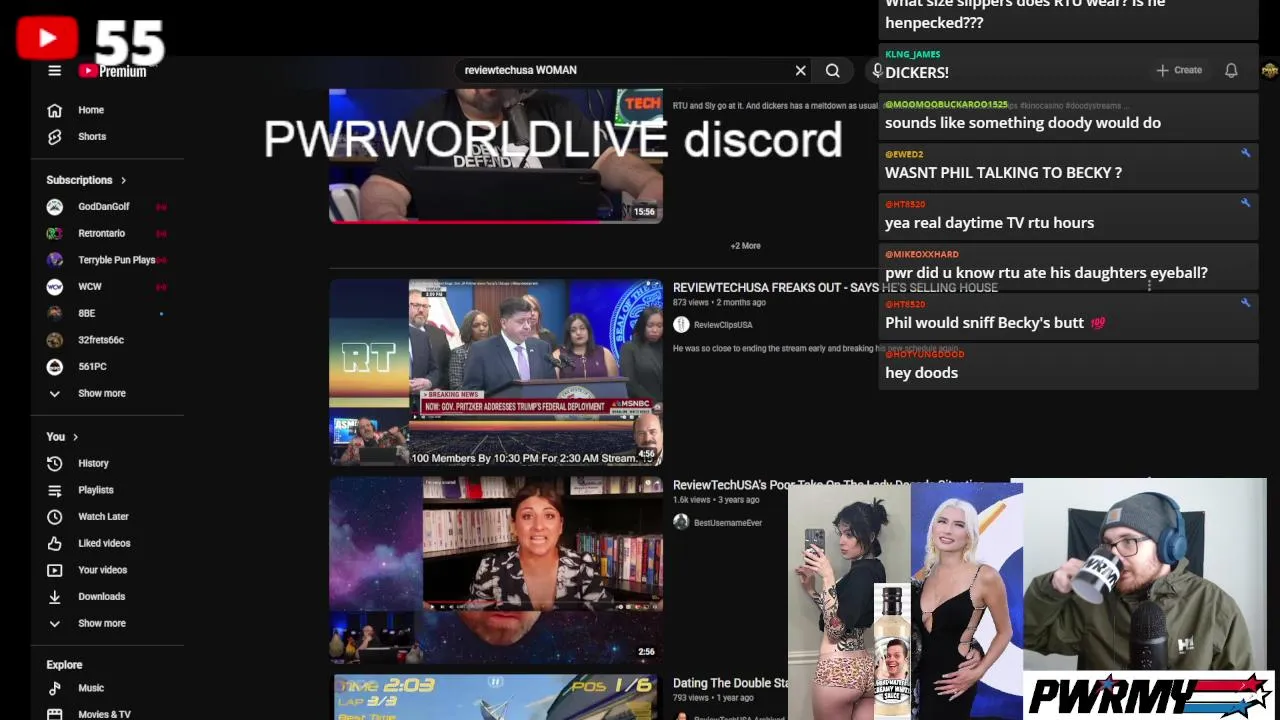Click the YouTube play logo in stream overlay

pyautogui.click(x=47, y=38)
